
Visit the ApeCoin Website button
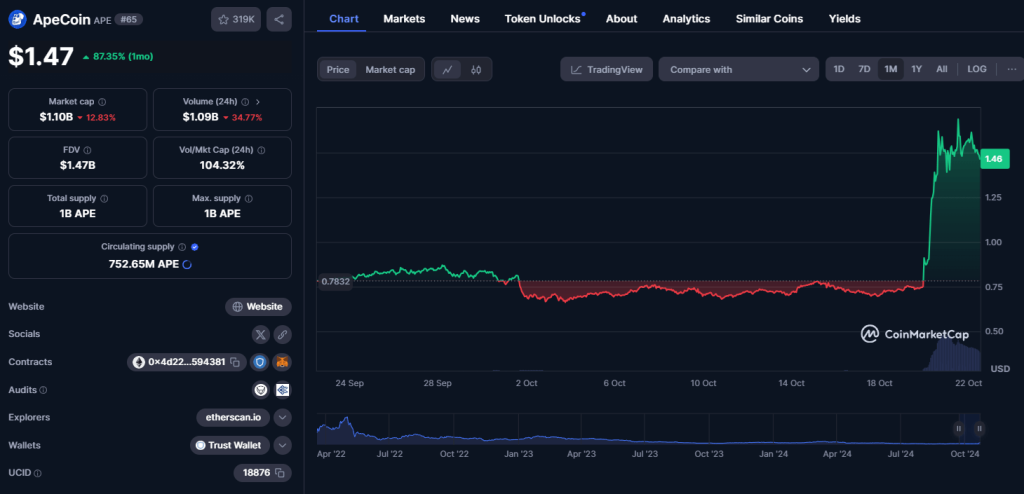[259, 306]
